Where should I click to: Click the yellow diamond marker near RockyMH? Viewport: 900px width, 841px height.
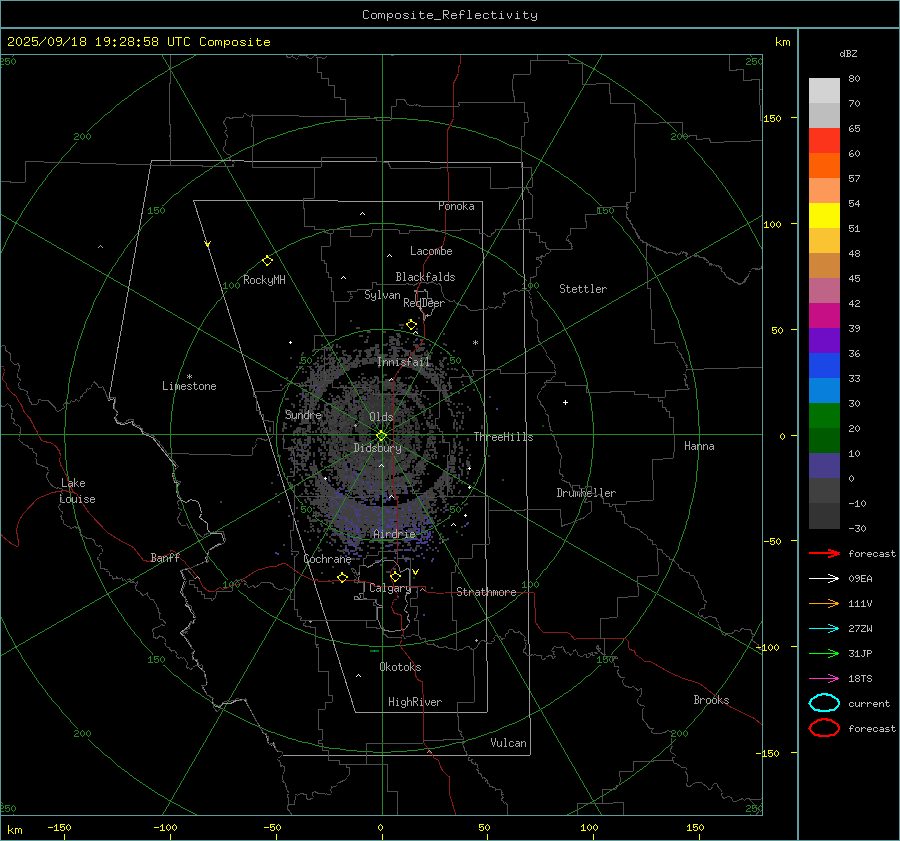[x=267, y=260]
